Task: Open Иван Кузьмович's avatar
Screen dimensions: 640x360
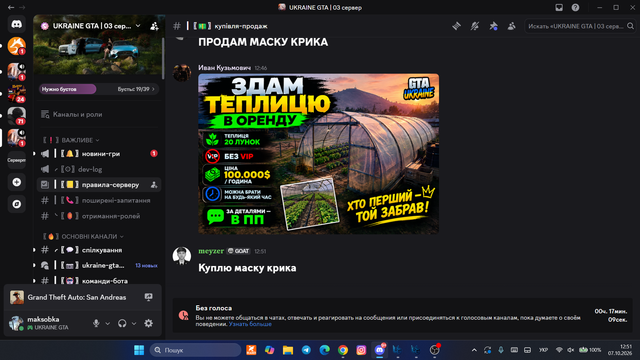Action: (x=182, y=72)
